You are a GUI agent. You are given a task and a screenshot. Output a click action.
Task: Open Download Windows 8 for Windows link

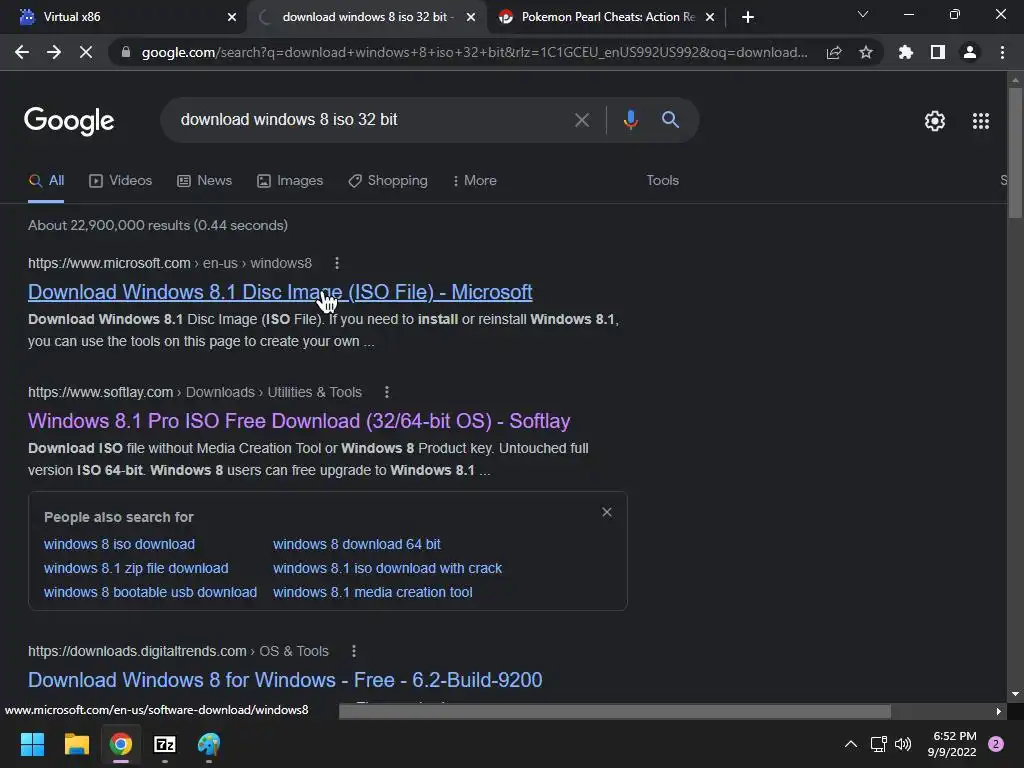click(x=285, y=680)
